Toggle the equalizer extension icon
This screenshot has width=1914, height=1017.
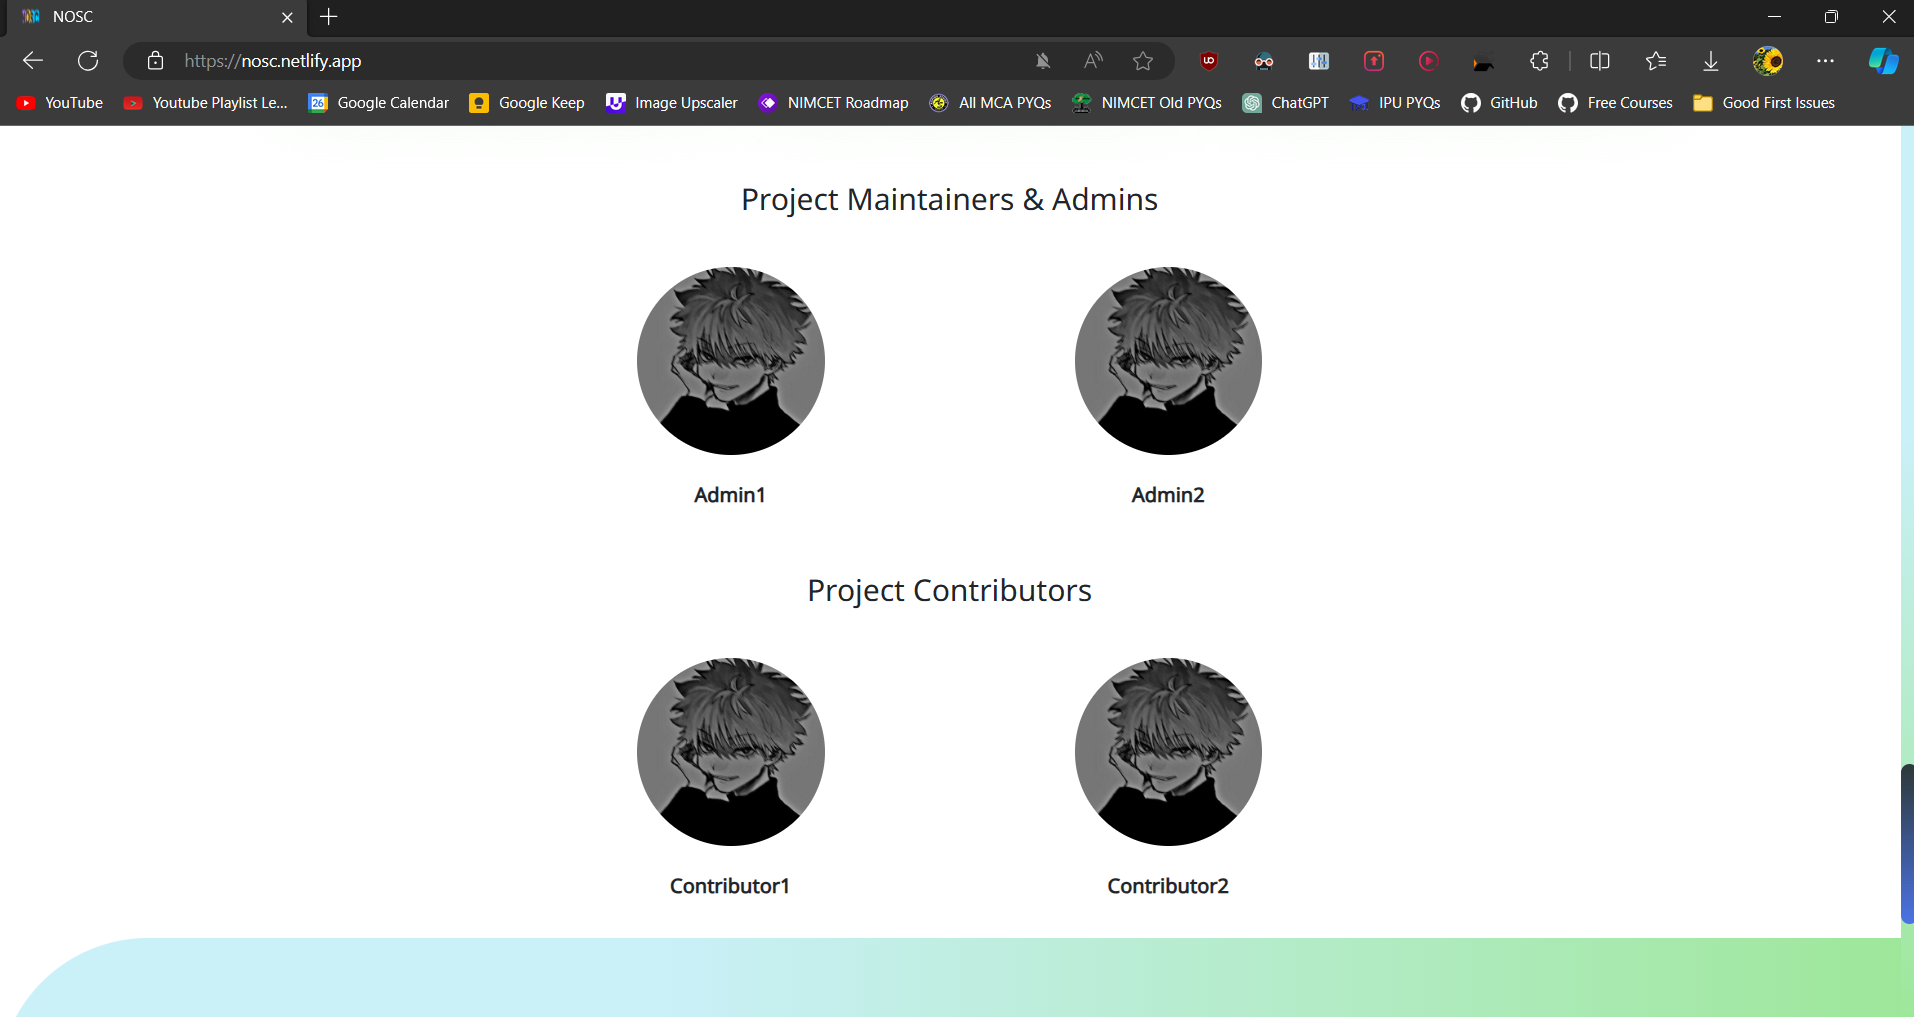pos(1319,61)
